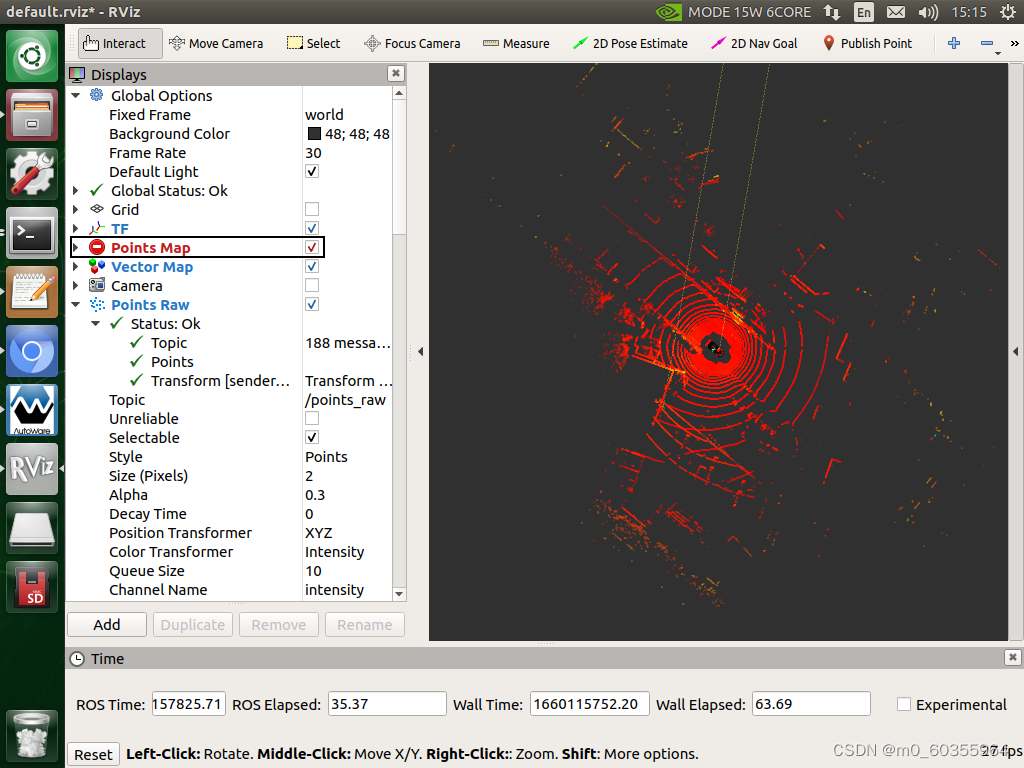Open Autoware launcher icon
Viewport: 1024px width, 768px height.
pos(32,410)
